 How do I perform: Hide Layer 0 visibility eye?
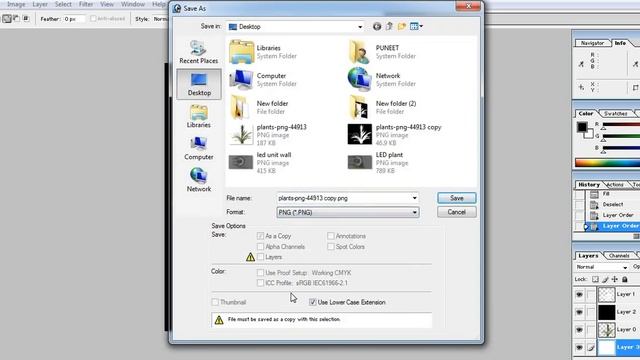pos(579,330)
